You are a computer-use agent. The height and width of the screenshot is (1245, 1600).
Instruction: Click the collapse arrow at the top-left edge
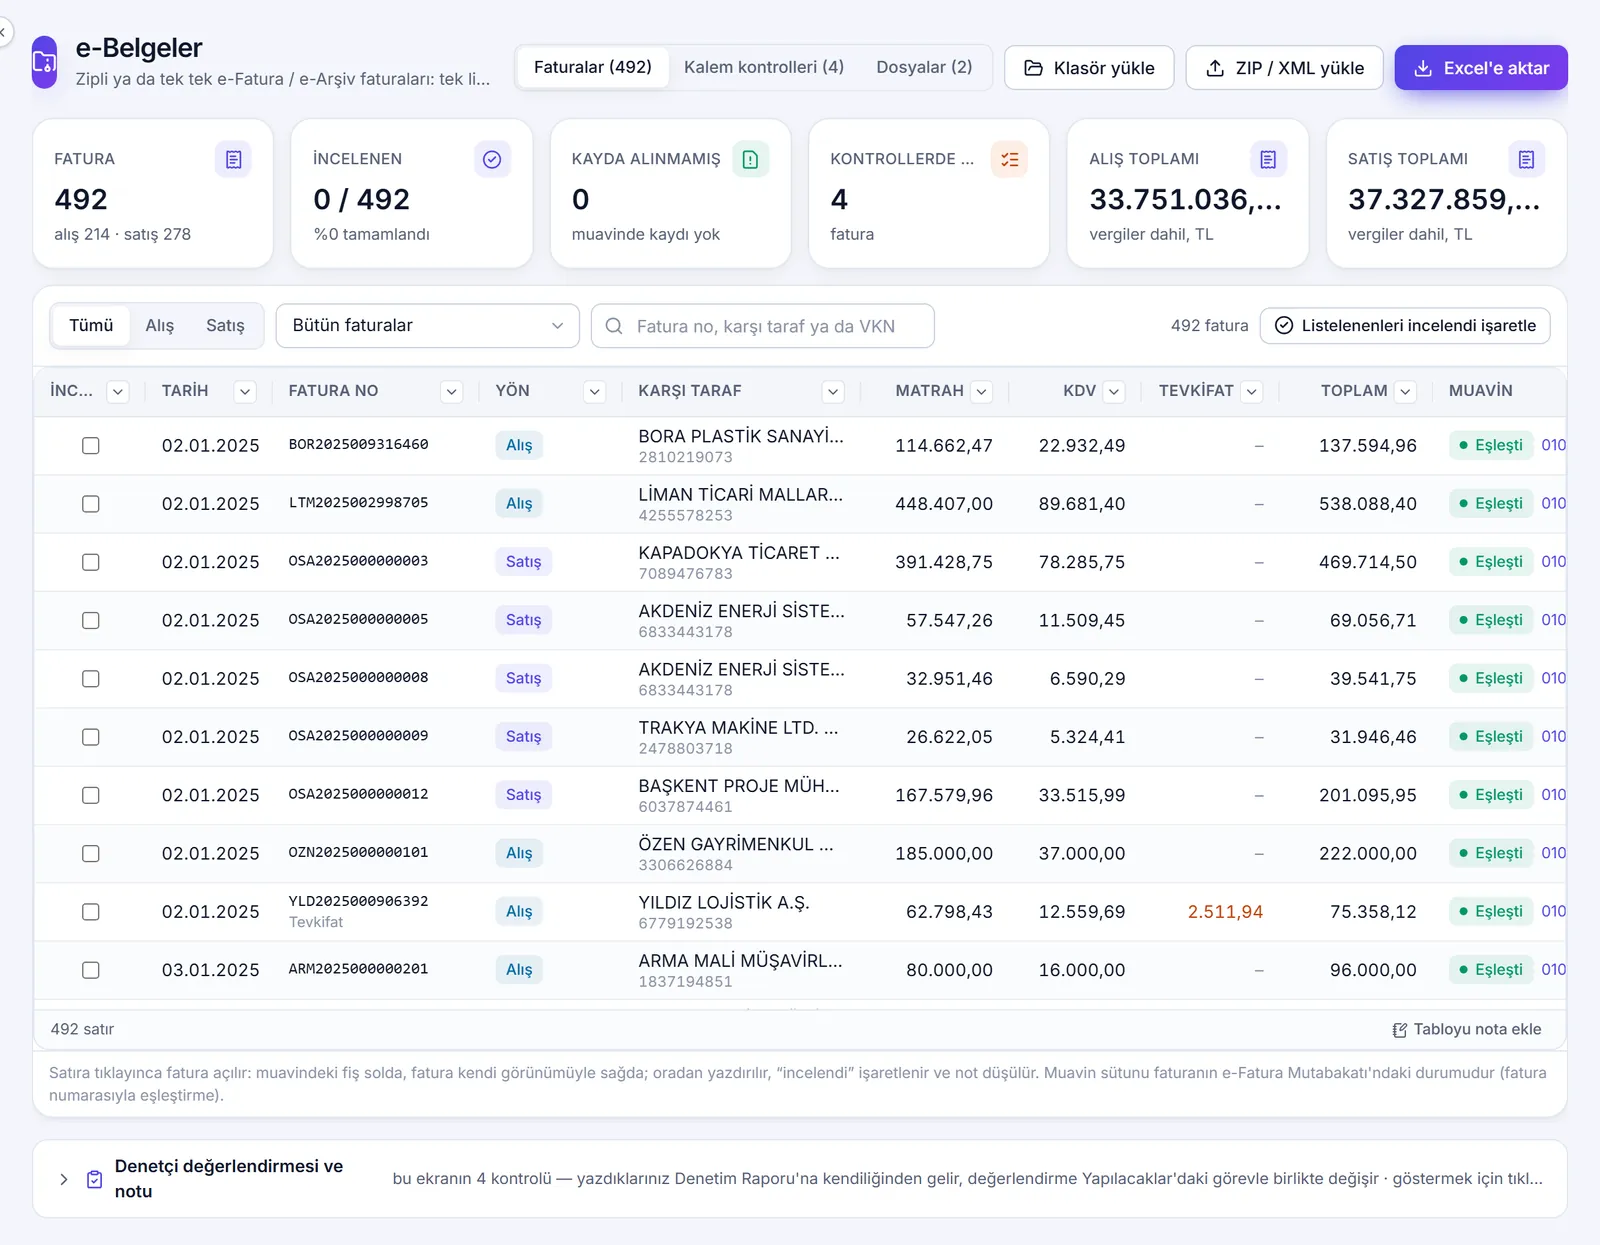point(3,32)
